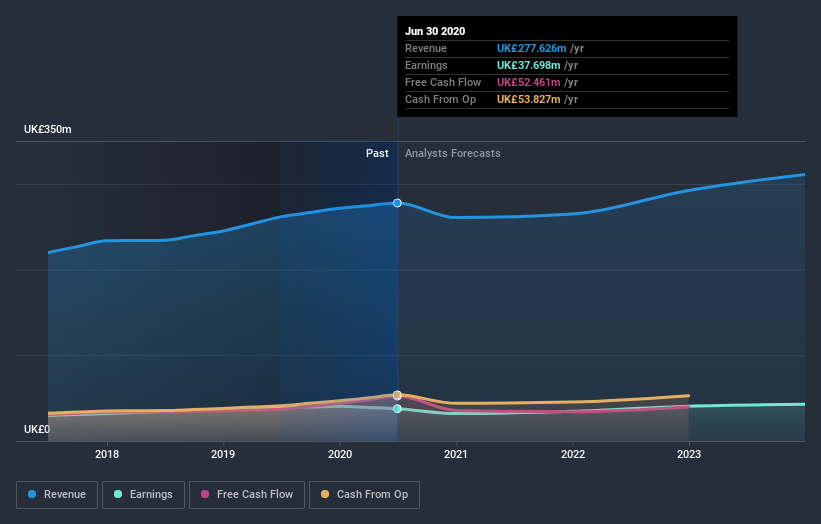821x524 pixels.
Task: Click the Cash From Op label in tooltip
Action: (440, 99)
